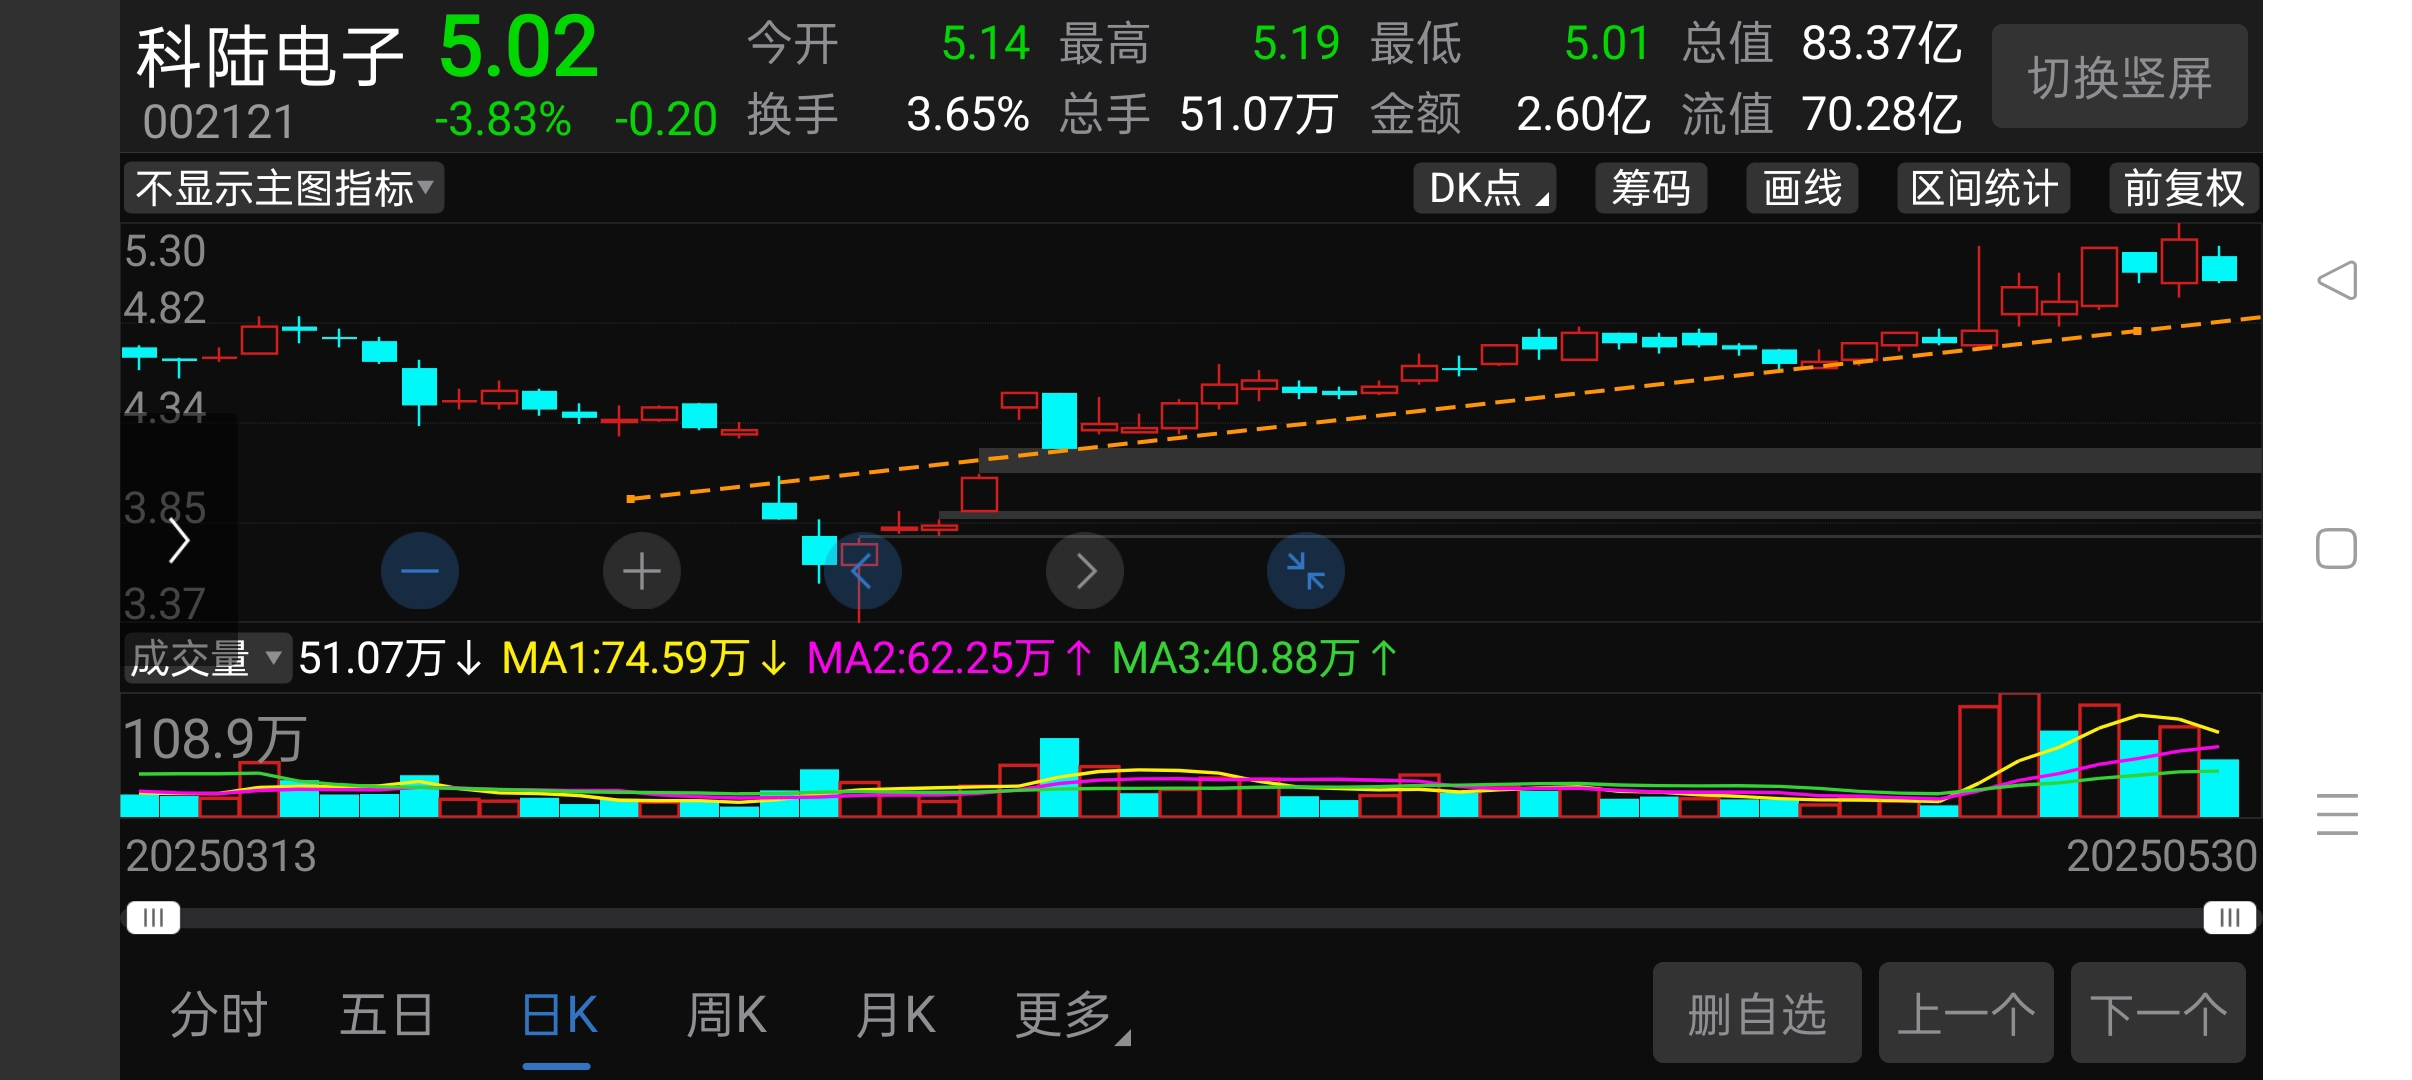
Task: Switch to the 周K tab
Action: [726, 1015]
